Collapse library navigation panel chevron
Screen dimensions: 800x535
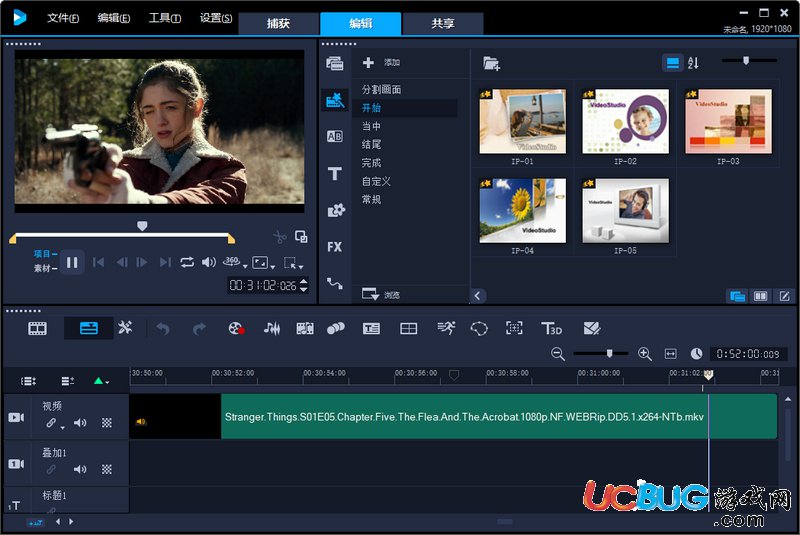coord(478,296)
